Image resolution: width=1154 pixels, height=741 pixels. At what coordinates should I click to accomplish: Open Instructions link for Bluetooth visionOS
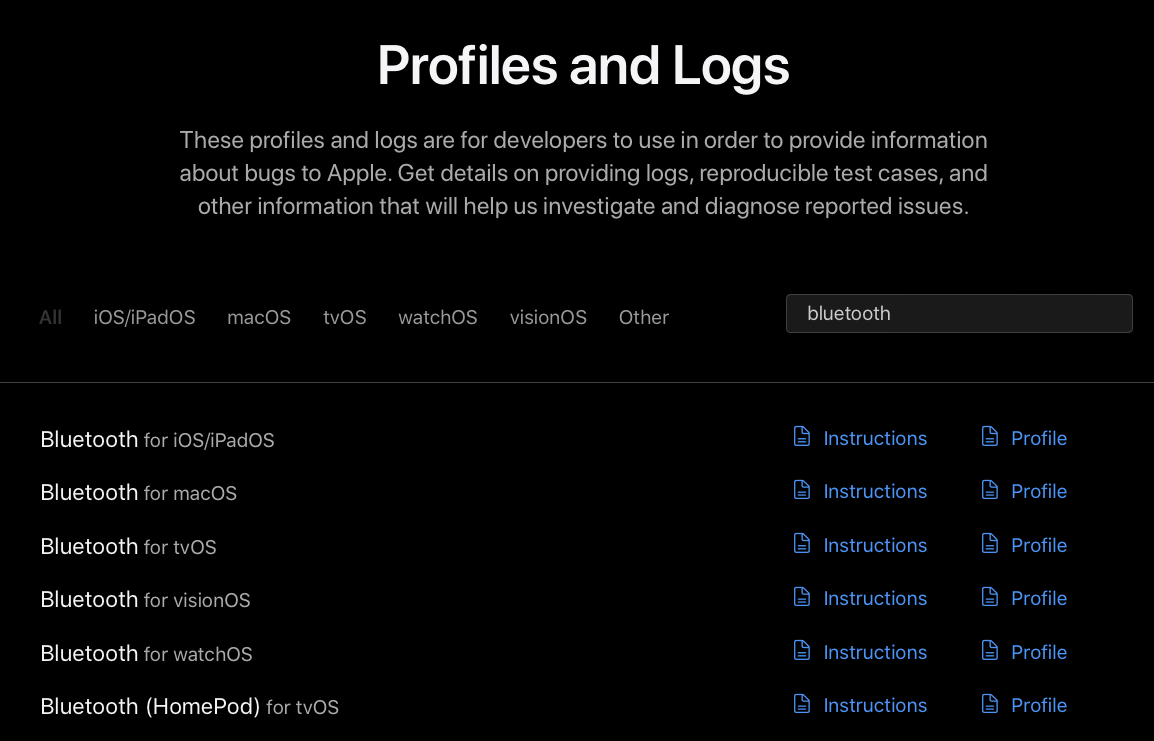click(875, 598)
